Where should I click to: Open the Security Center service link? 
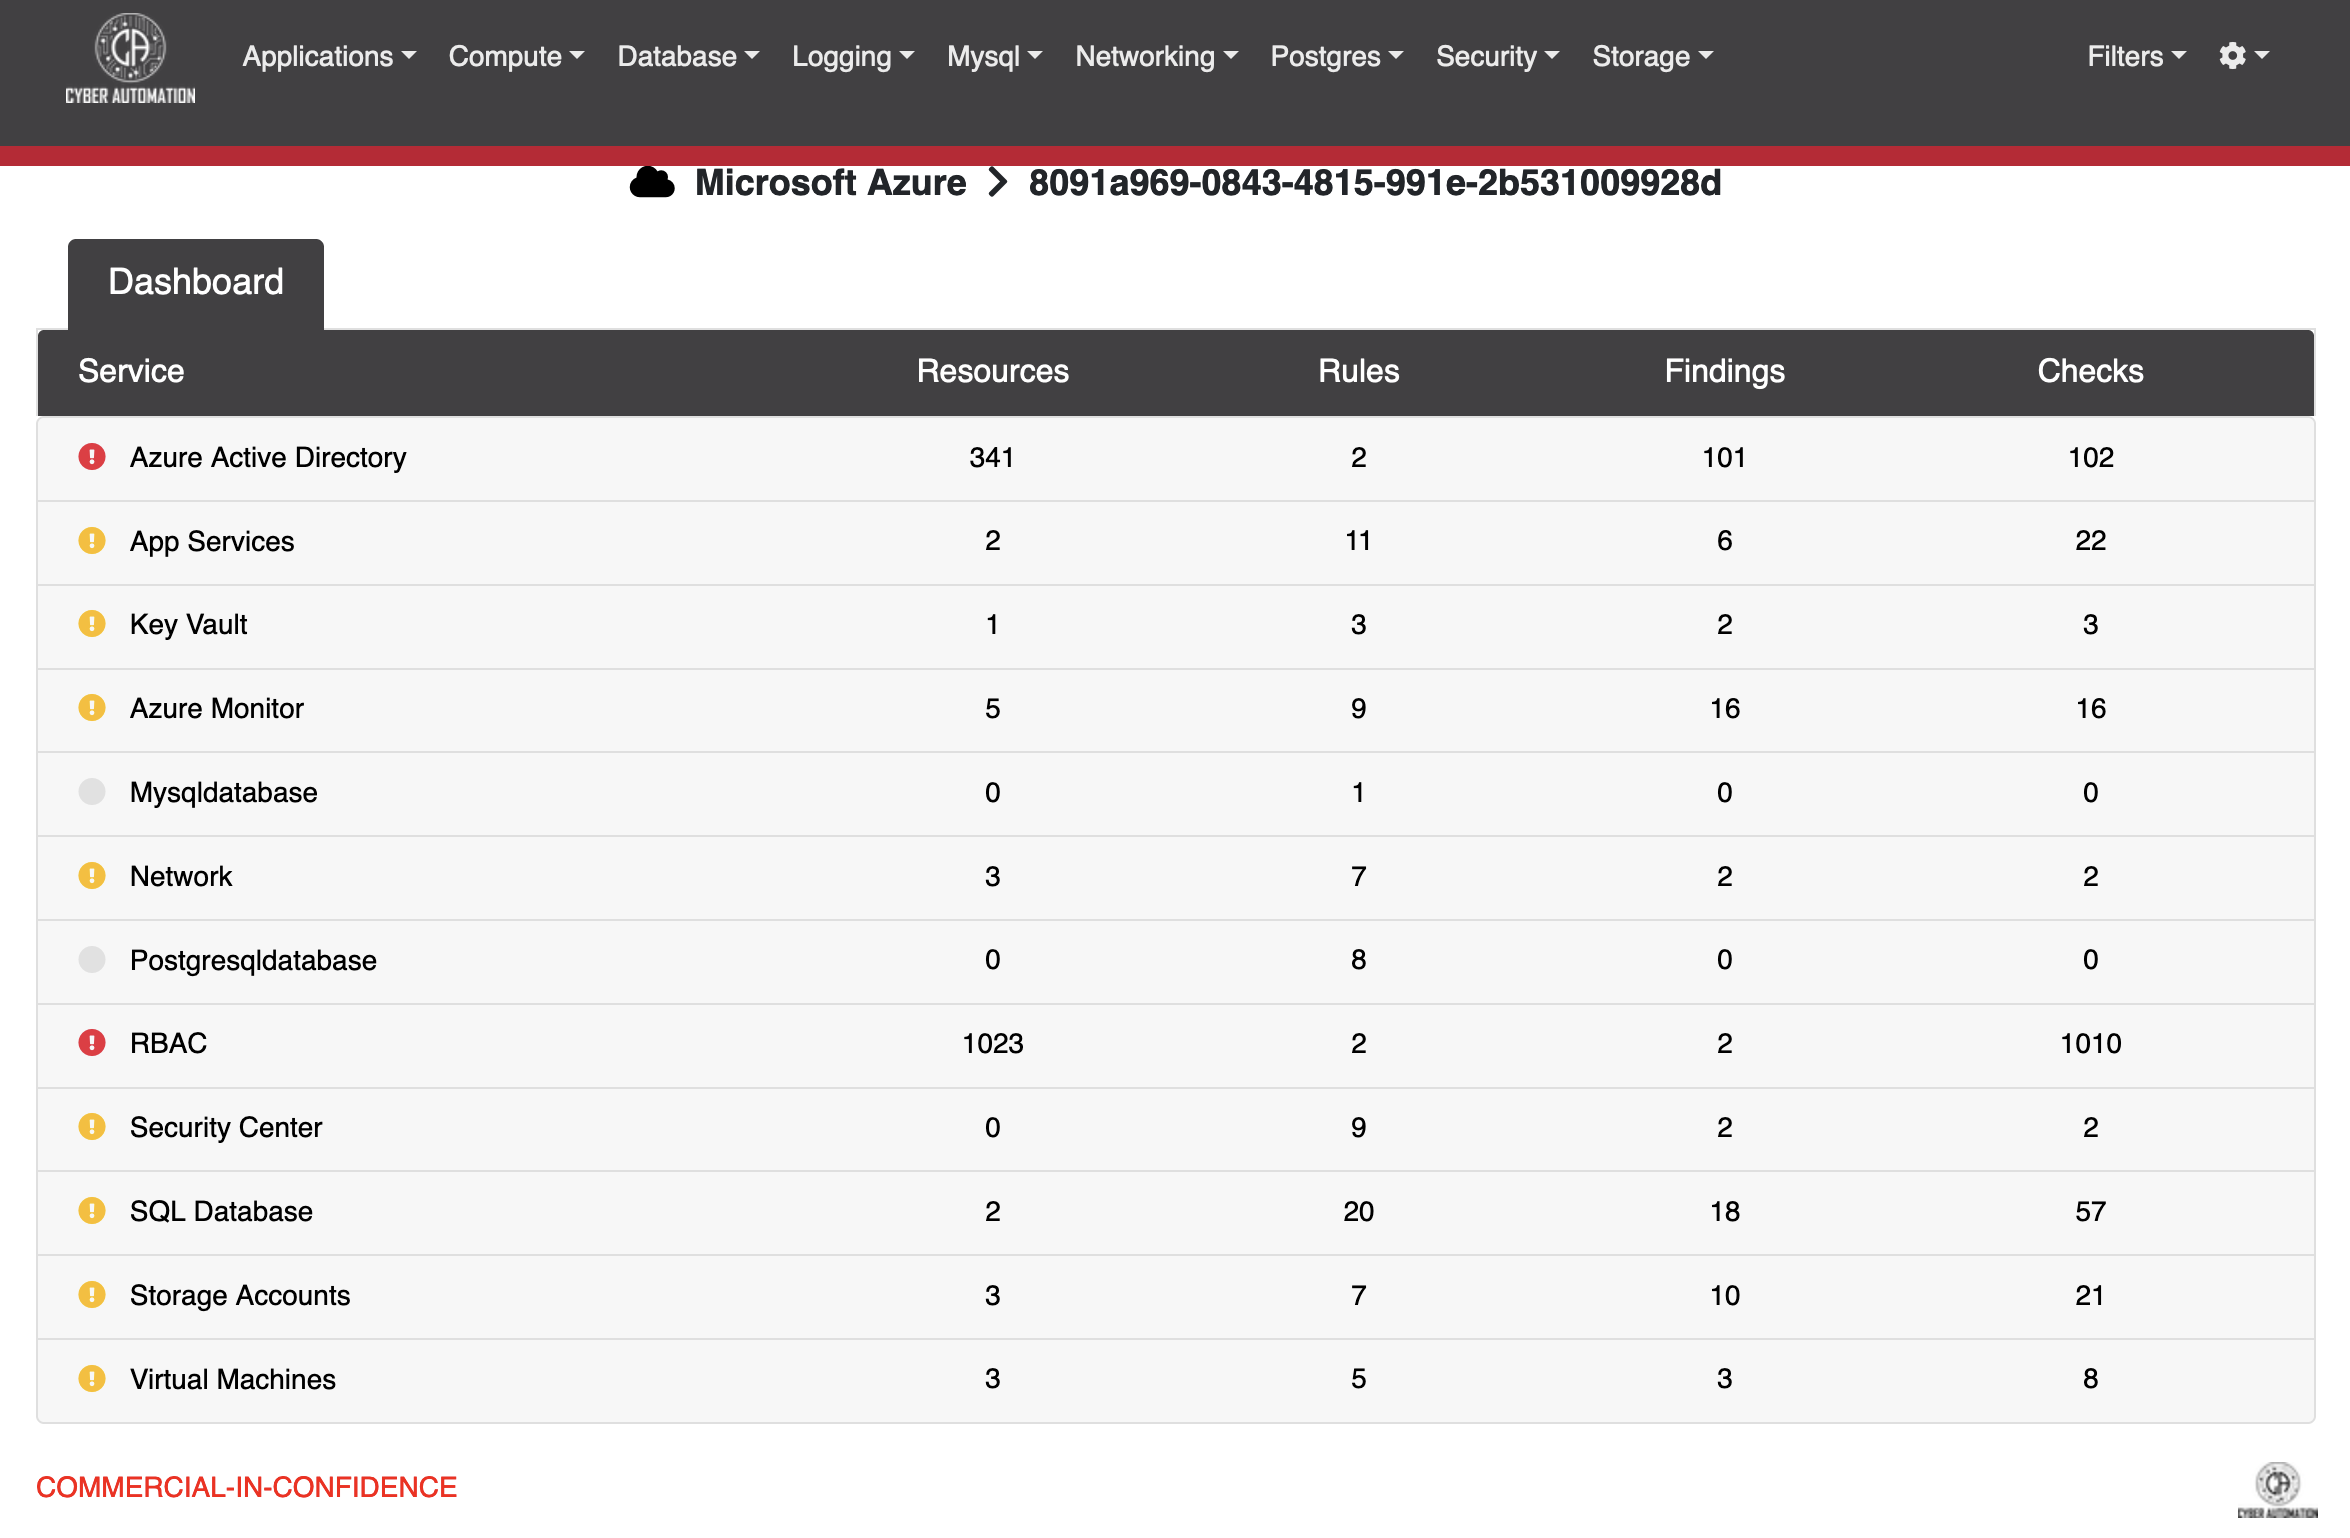click(x=226, y=1127)
